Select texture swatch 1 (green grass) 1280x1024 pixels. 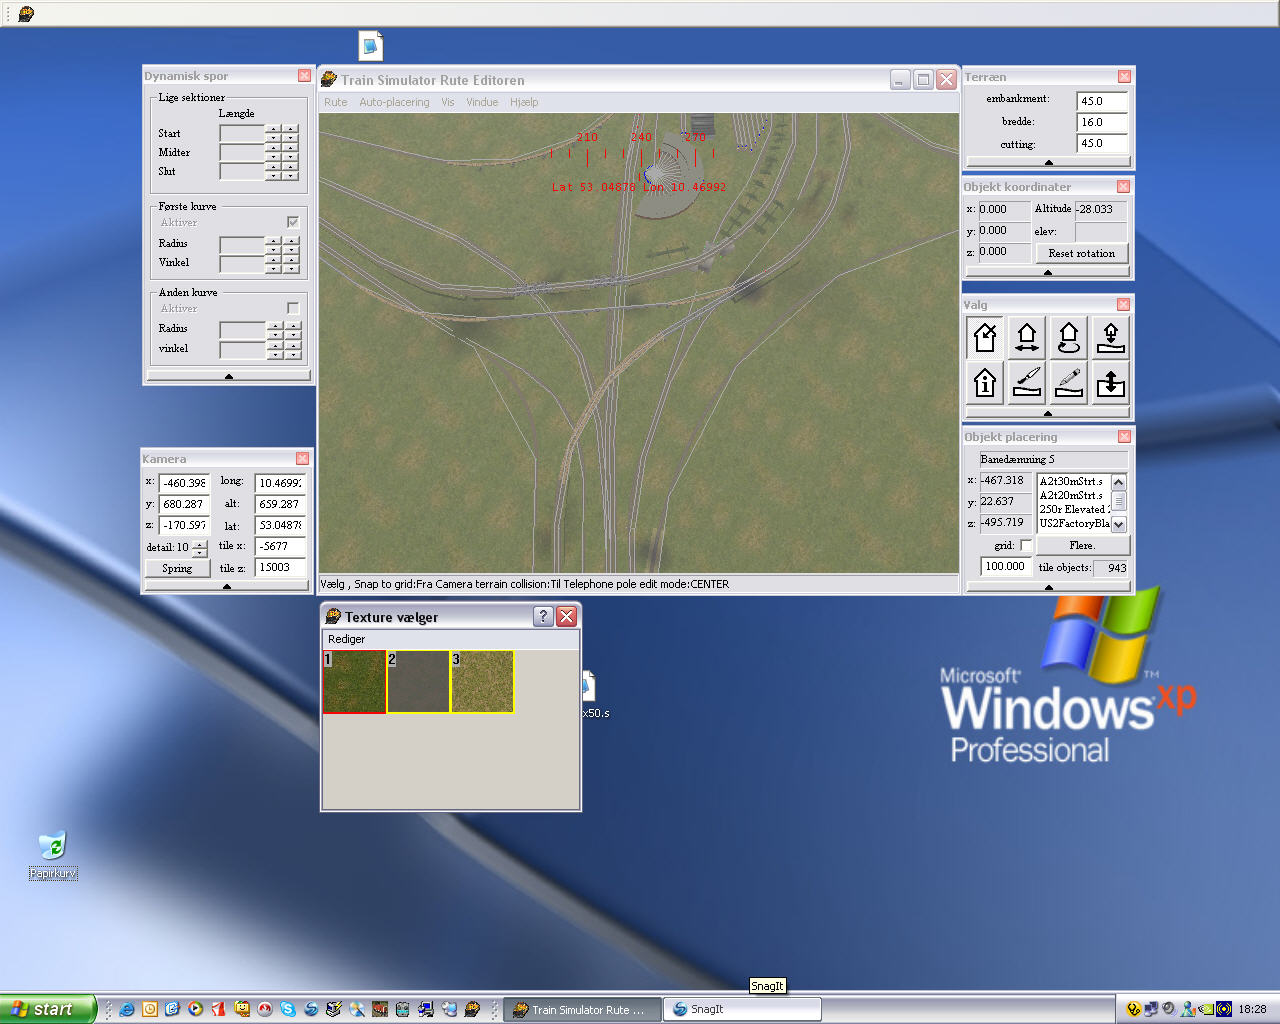pos(354,682)
